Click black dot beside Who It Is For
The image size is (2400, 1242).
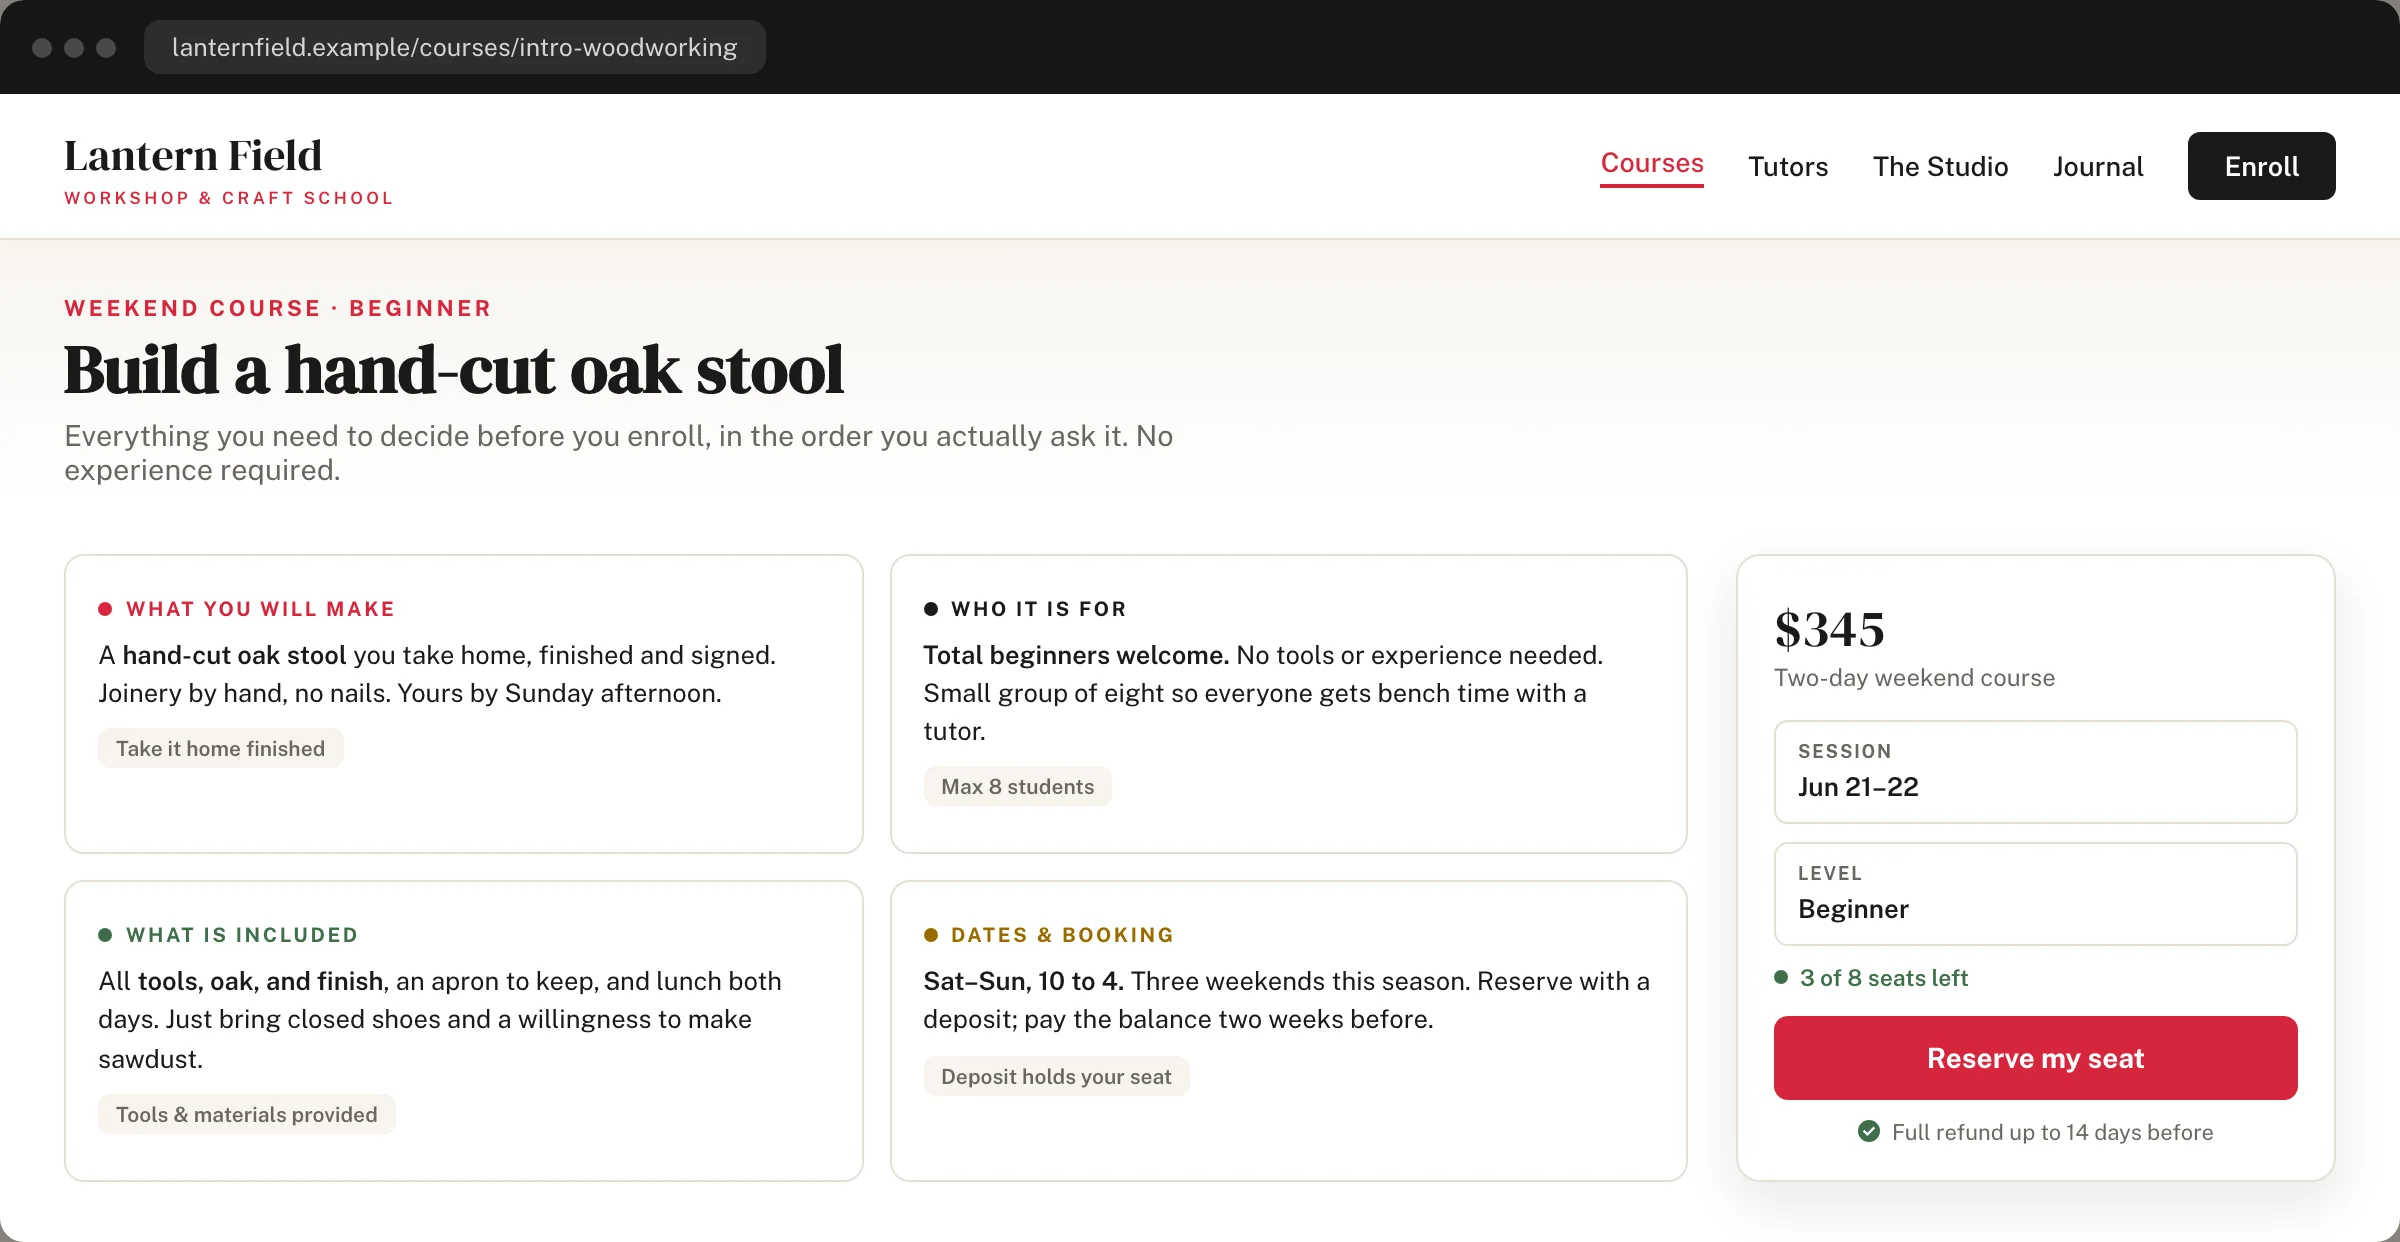(931, 609)
